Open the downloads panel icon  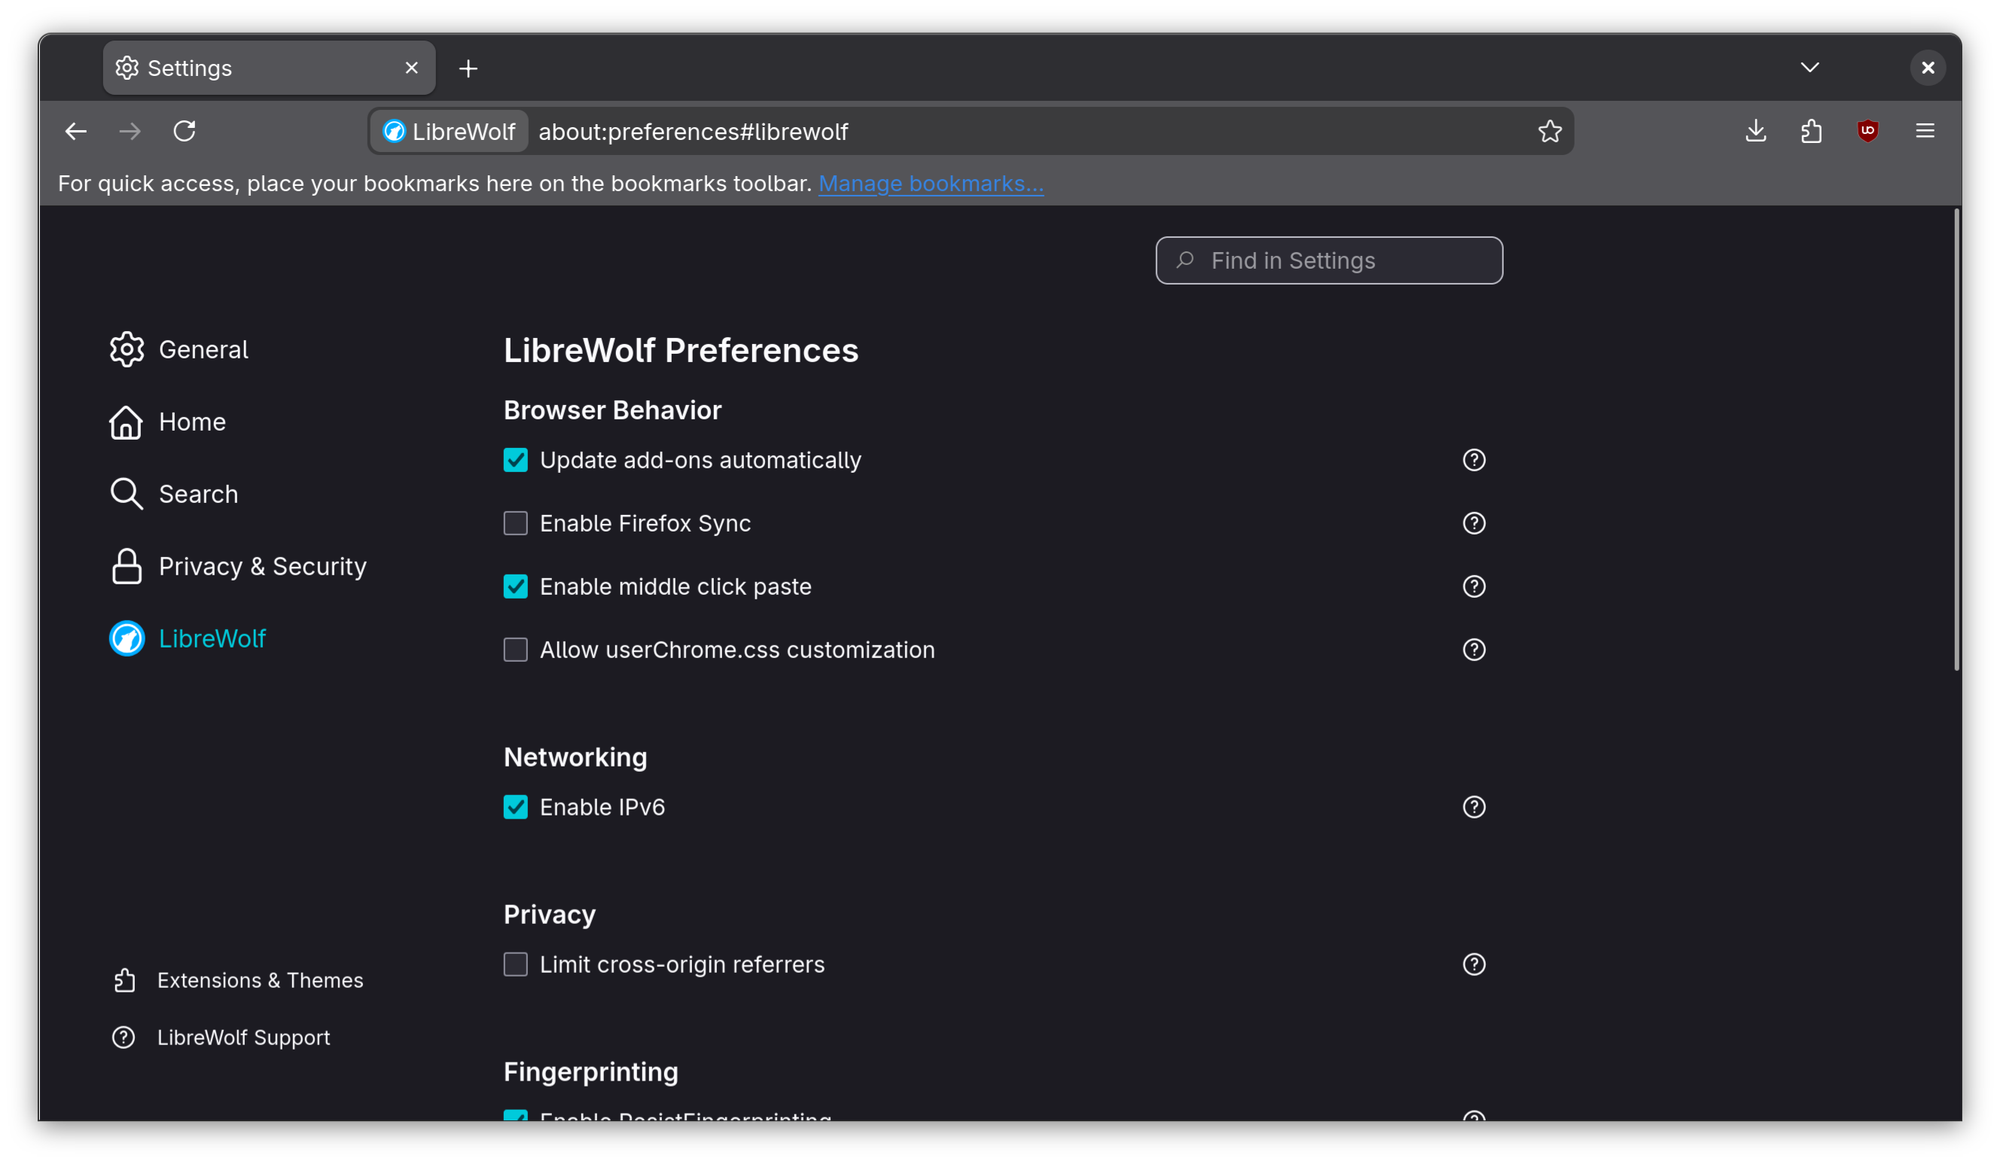click(x=1755, y=131)
